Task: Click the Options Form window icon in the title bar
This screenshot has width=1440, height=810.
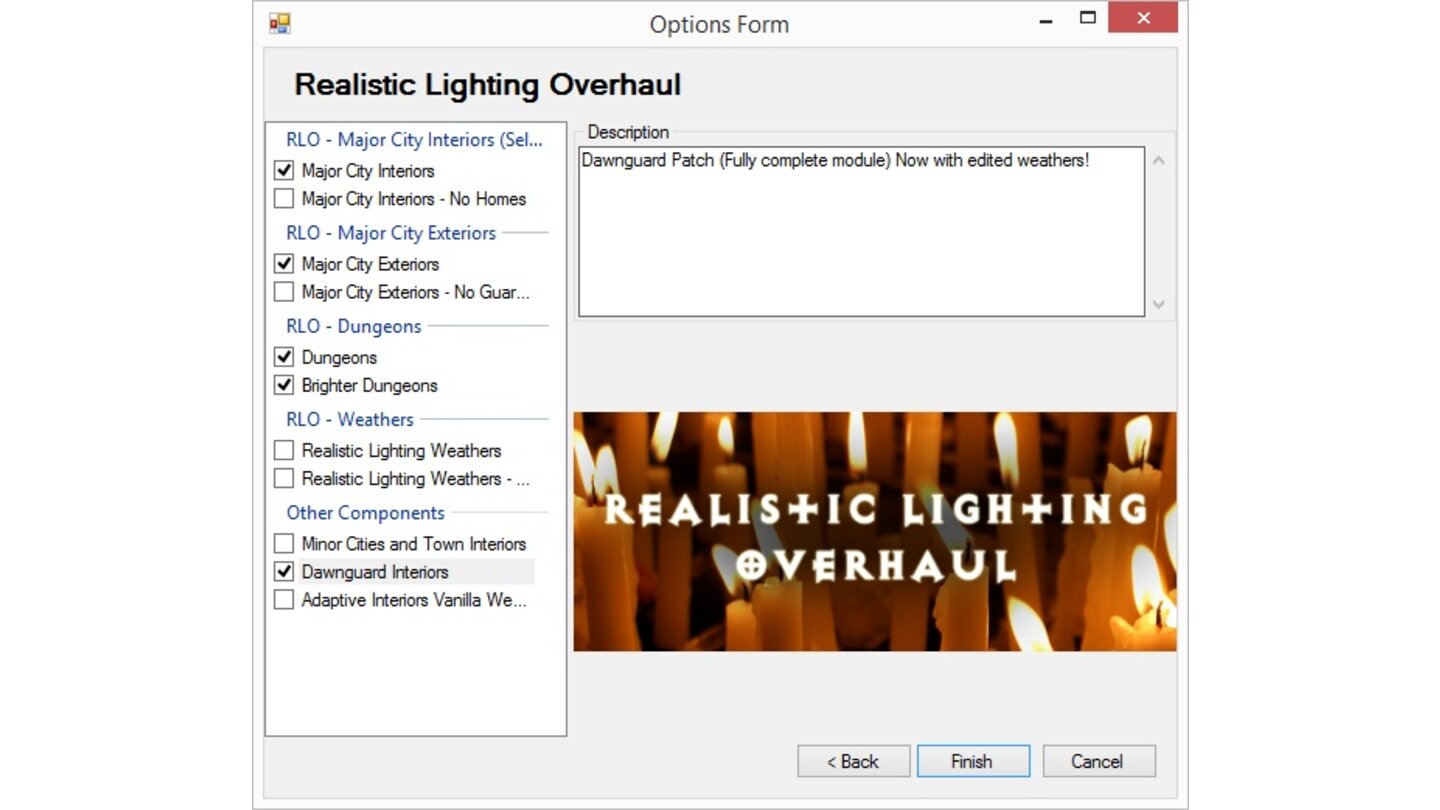Action: click(x=279, y=23)
